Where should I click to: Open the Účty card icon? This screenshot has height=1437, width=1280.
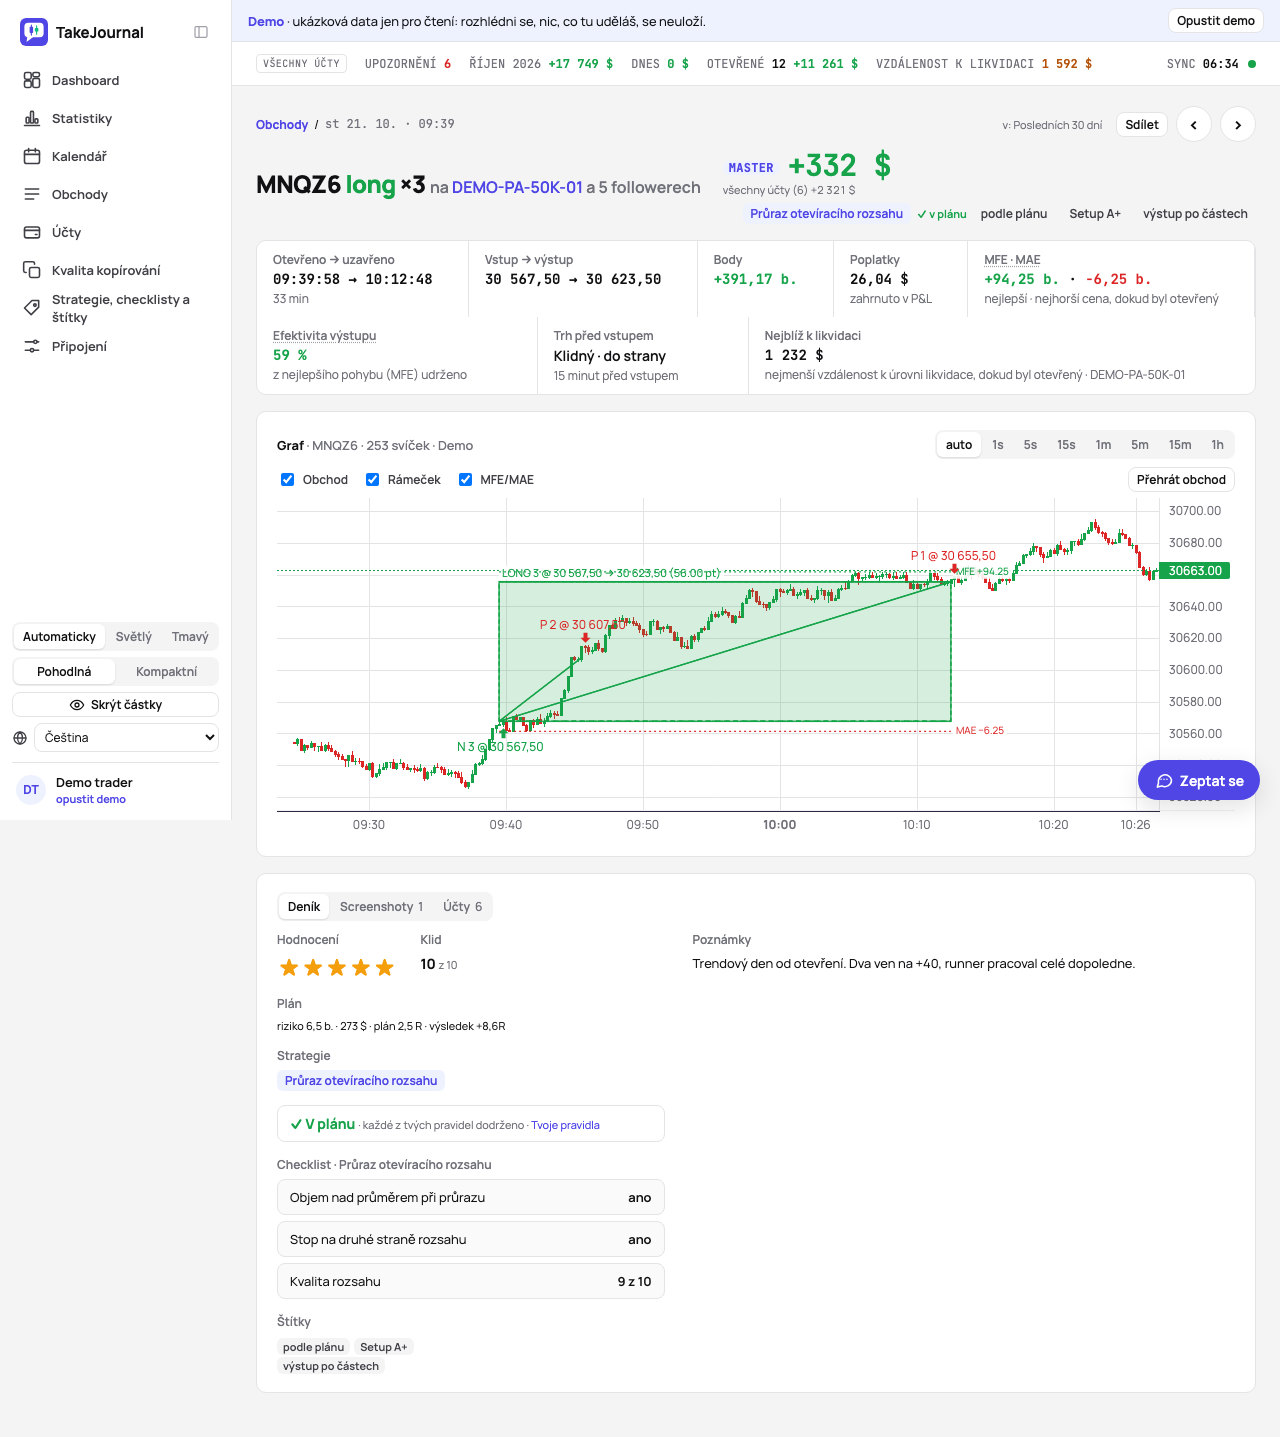point(32,232)
